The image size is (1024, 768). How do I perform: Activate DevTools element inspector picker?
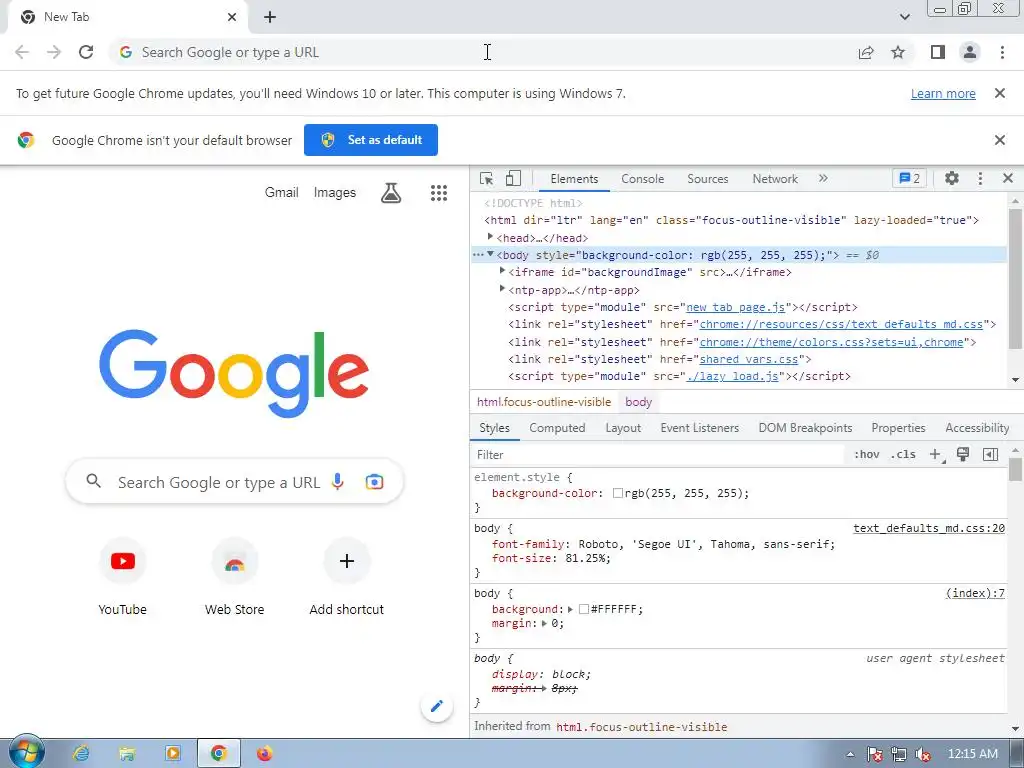[487, 179]
